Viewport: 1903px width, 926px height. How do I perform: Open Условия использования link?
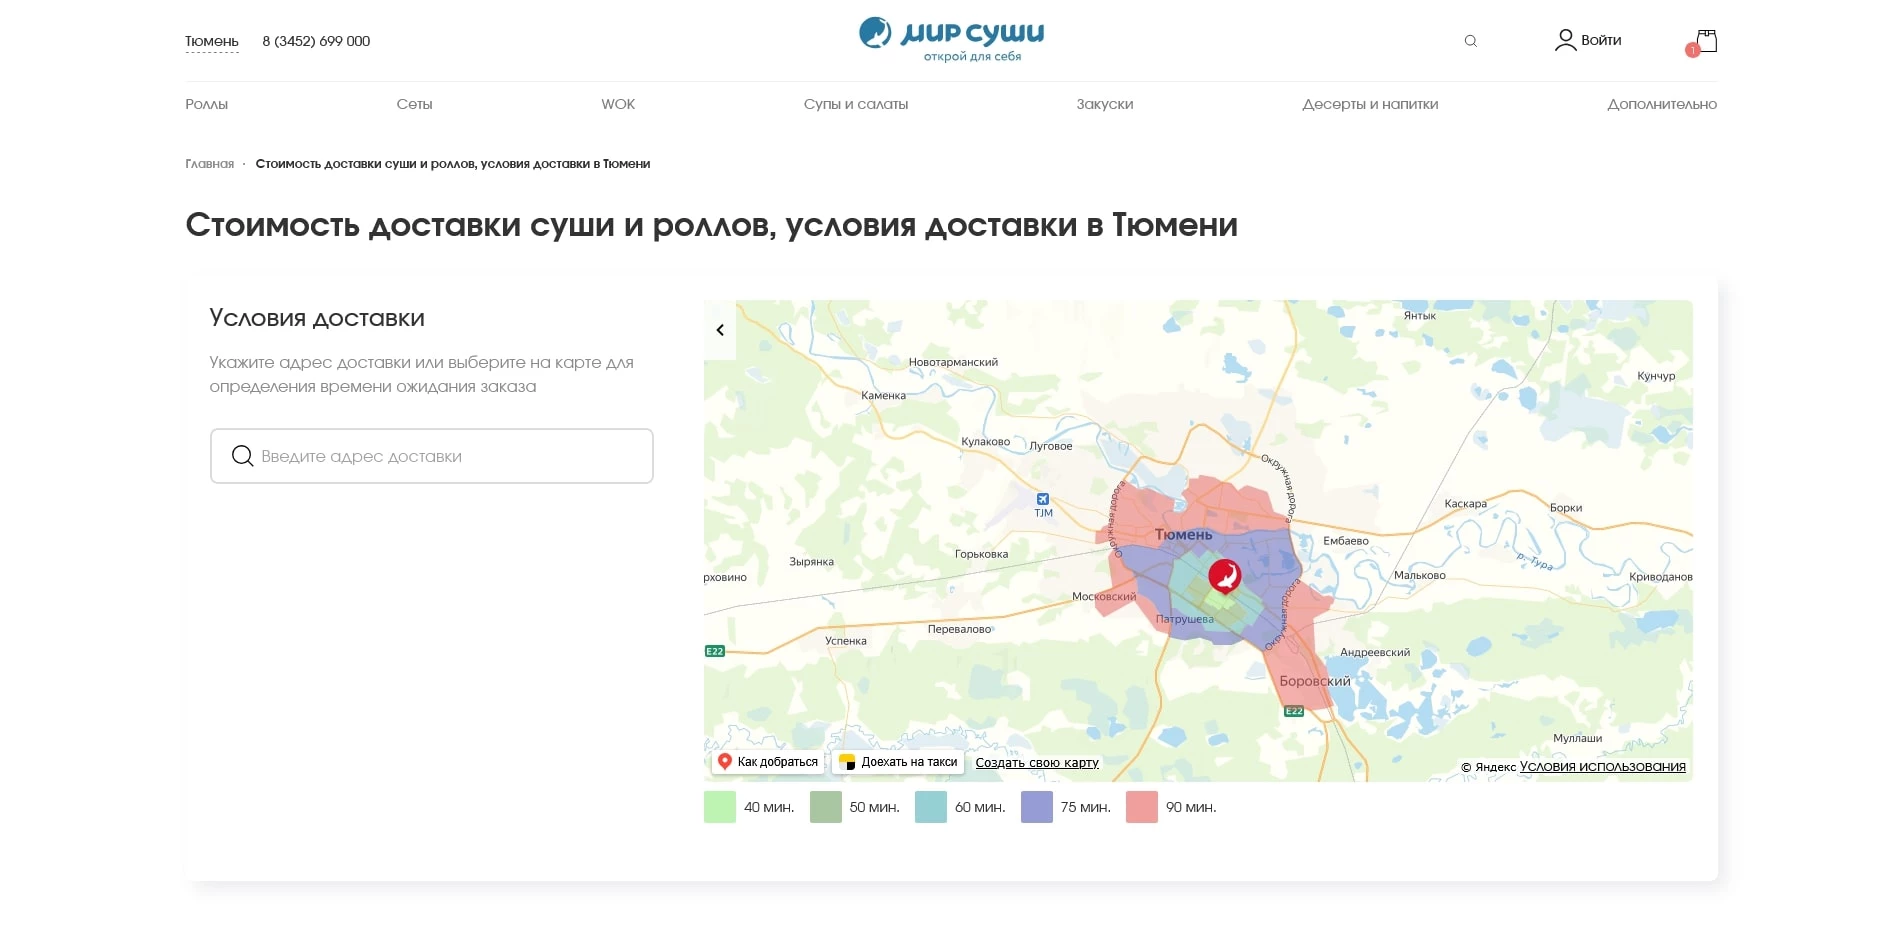coord(1599,766)
